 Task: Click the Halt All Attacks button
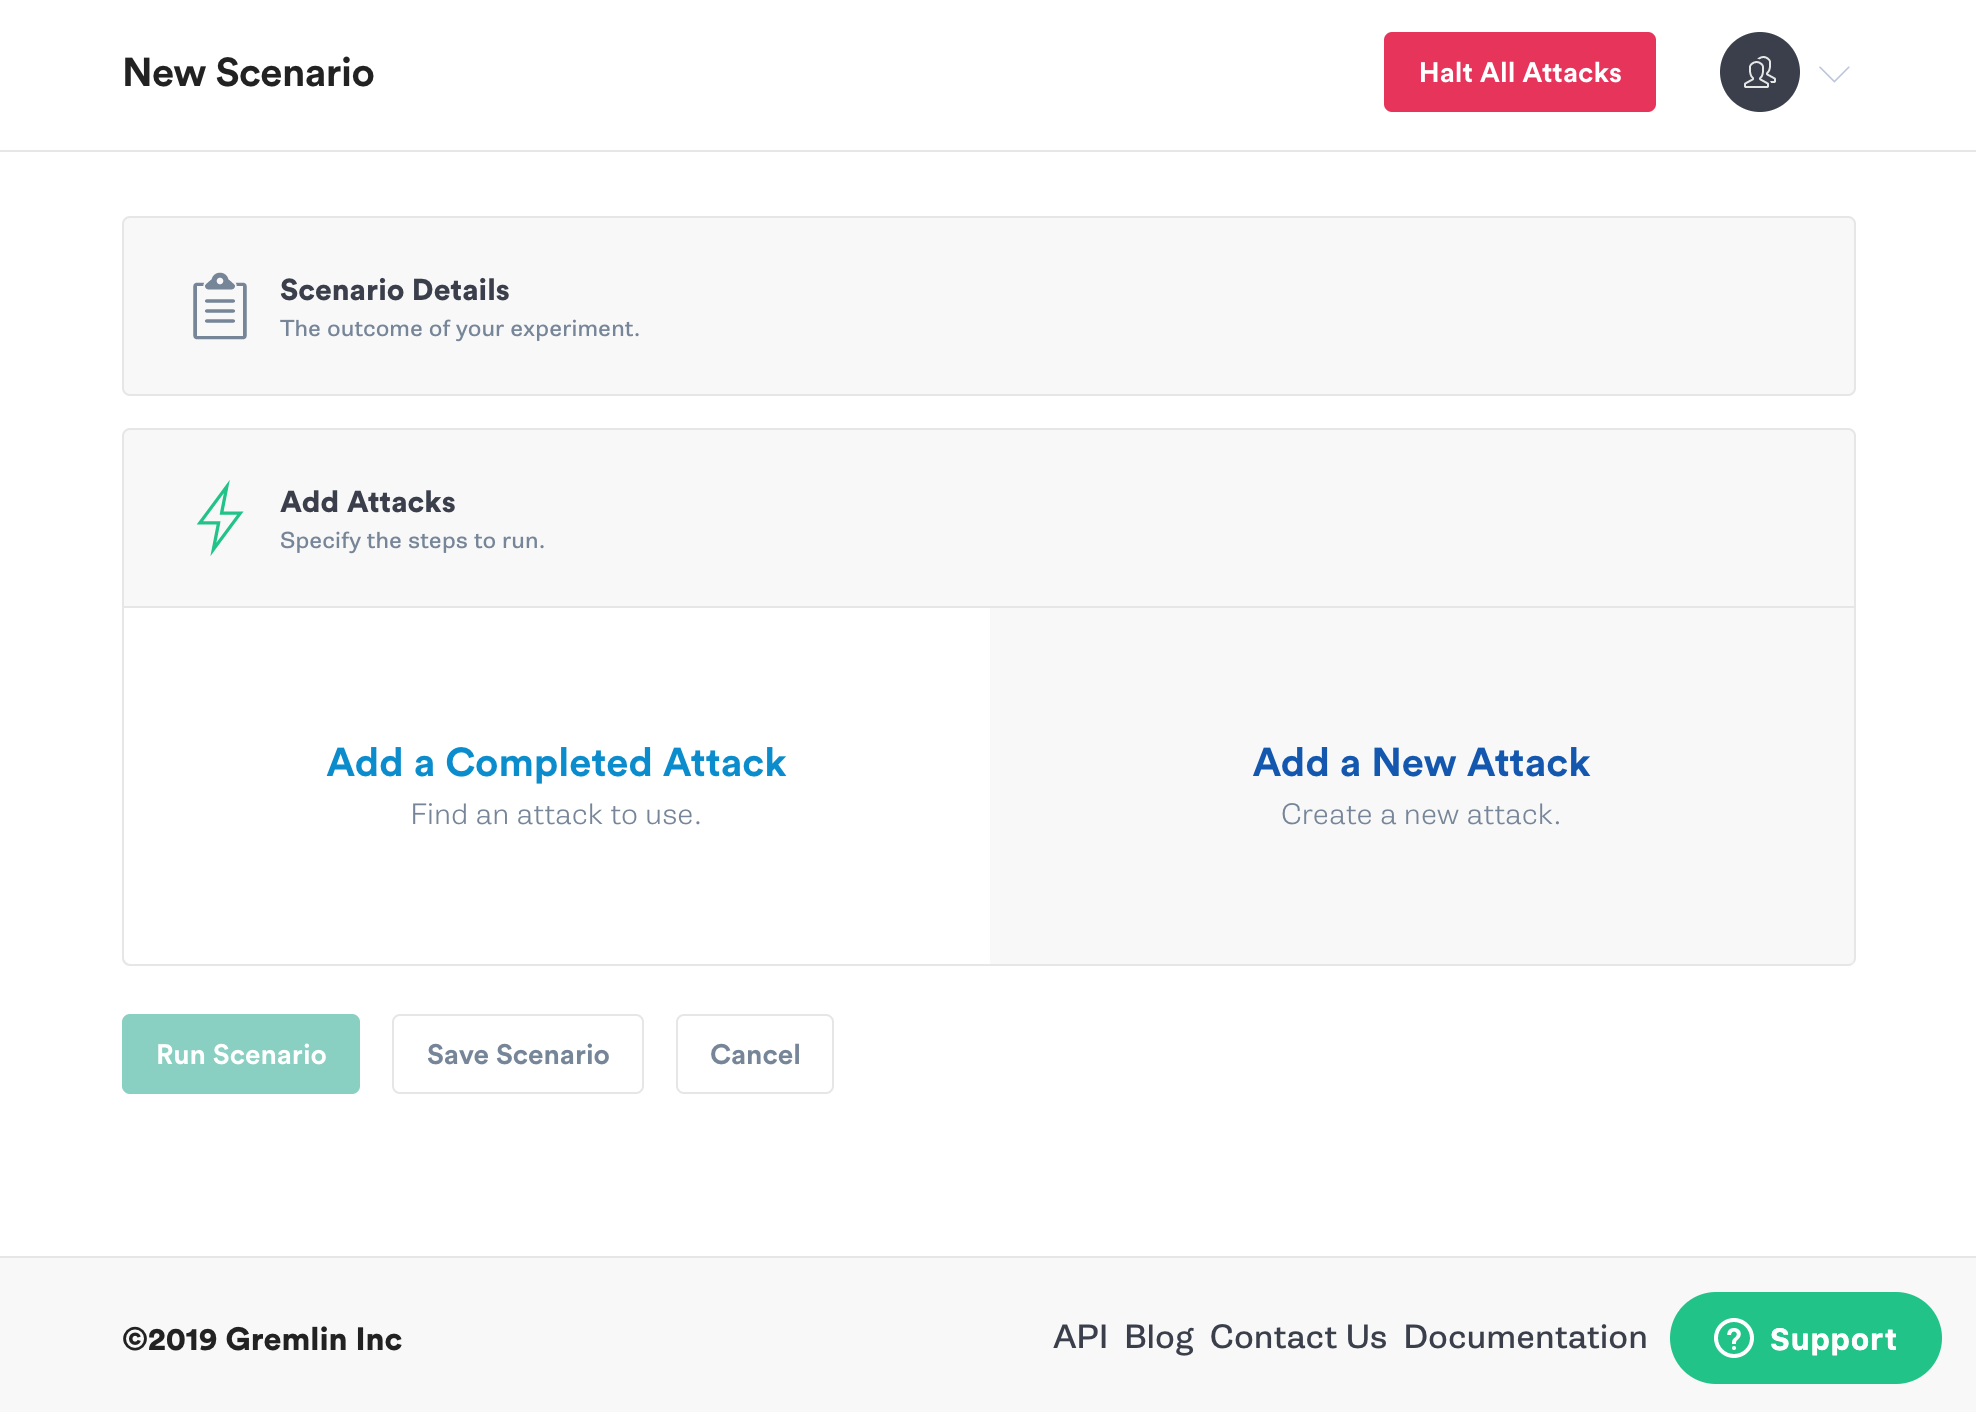(1519, 72)
